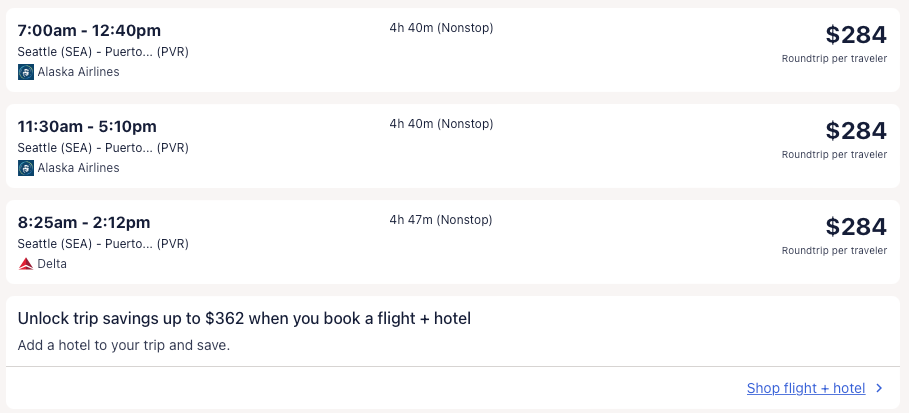Click the Add a hotel to your trip text
909x413 pixels.
pyautogui.click(x=124, y=346)
